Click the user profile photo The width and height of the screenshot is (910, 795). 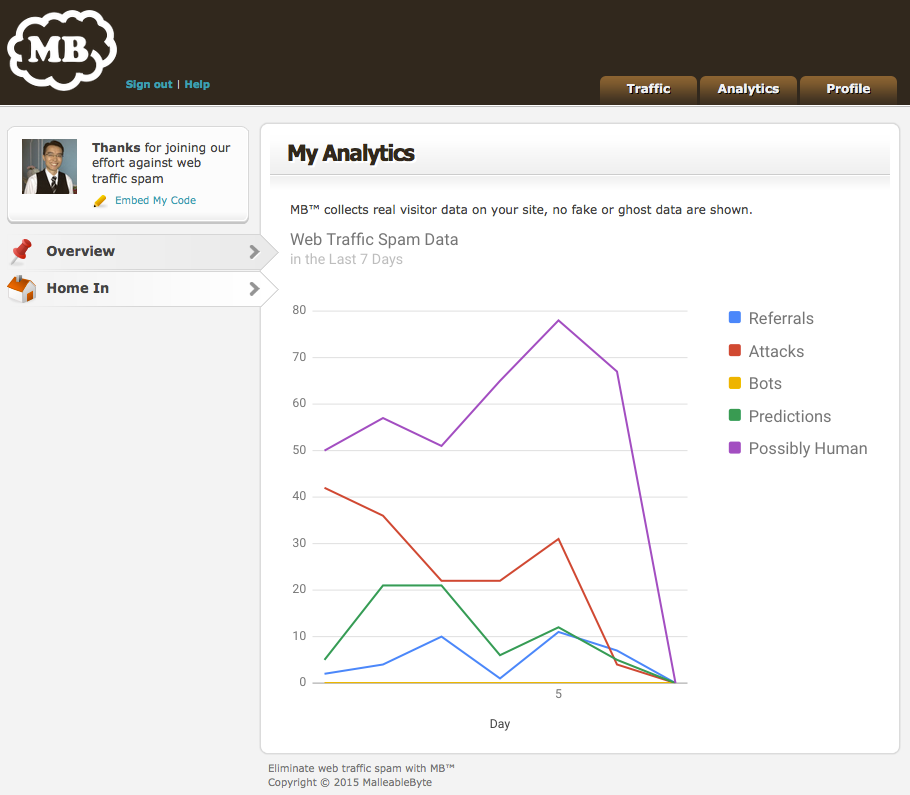point(49,167)
